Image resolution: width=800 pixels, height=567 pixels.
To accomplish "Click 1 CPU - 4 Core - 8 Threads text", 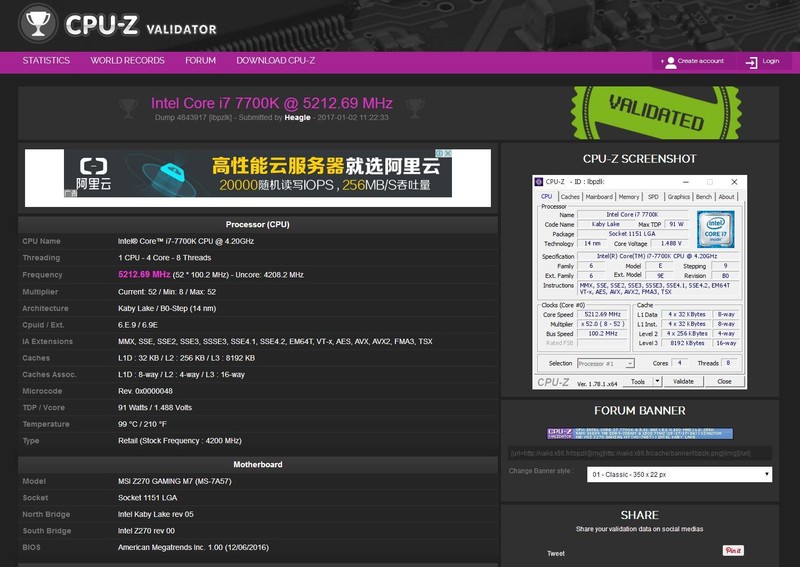I will (x=164, y=258).
